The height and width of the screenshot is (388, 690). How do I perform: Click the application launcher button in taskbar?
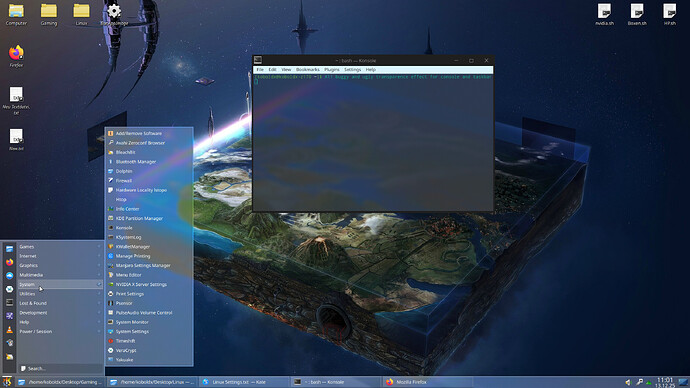(x=7, y=382)
